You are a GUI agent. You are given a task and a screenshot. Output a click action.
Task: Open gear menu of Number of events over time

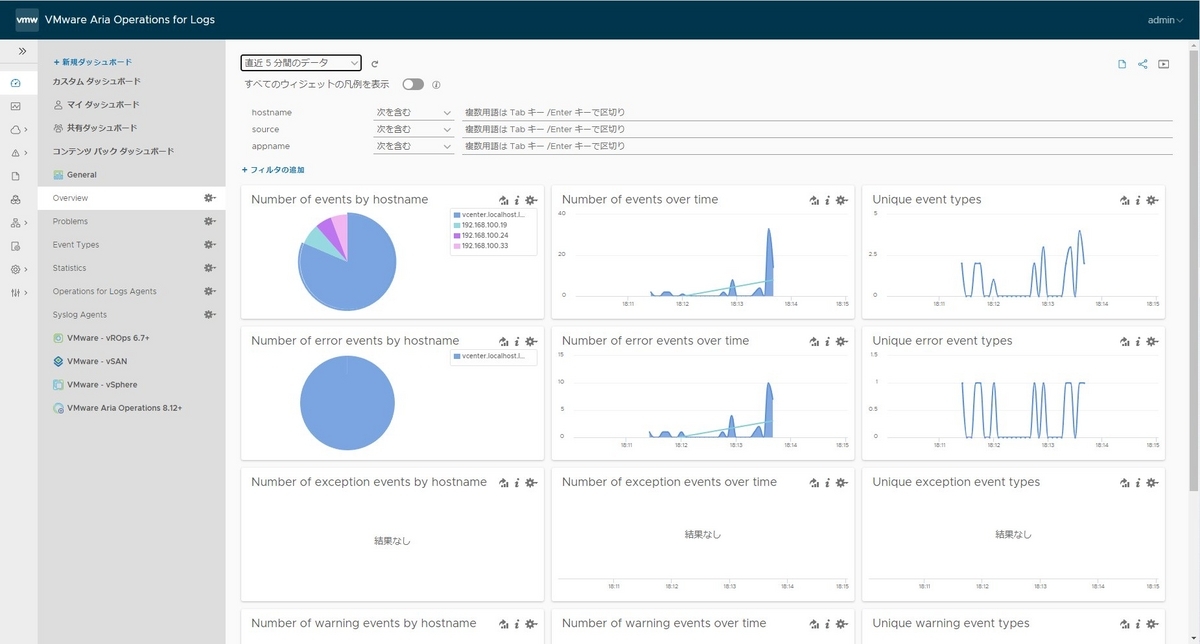click(842, 200)
